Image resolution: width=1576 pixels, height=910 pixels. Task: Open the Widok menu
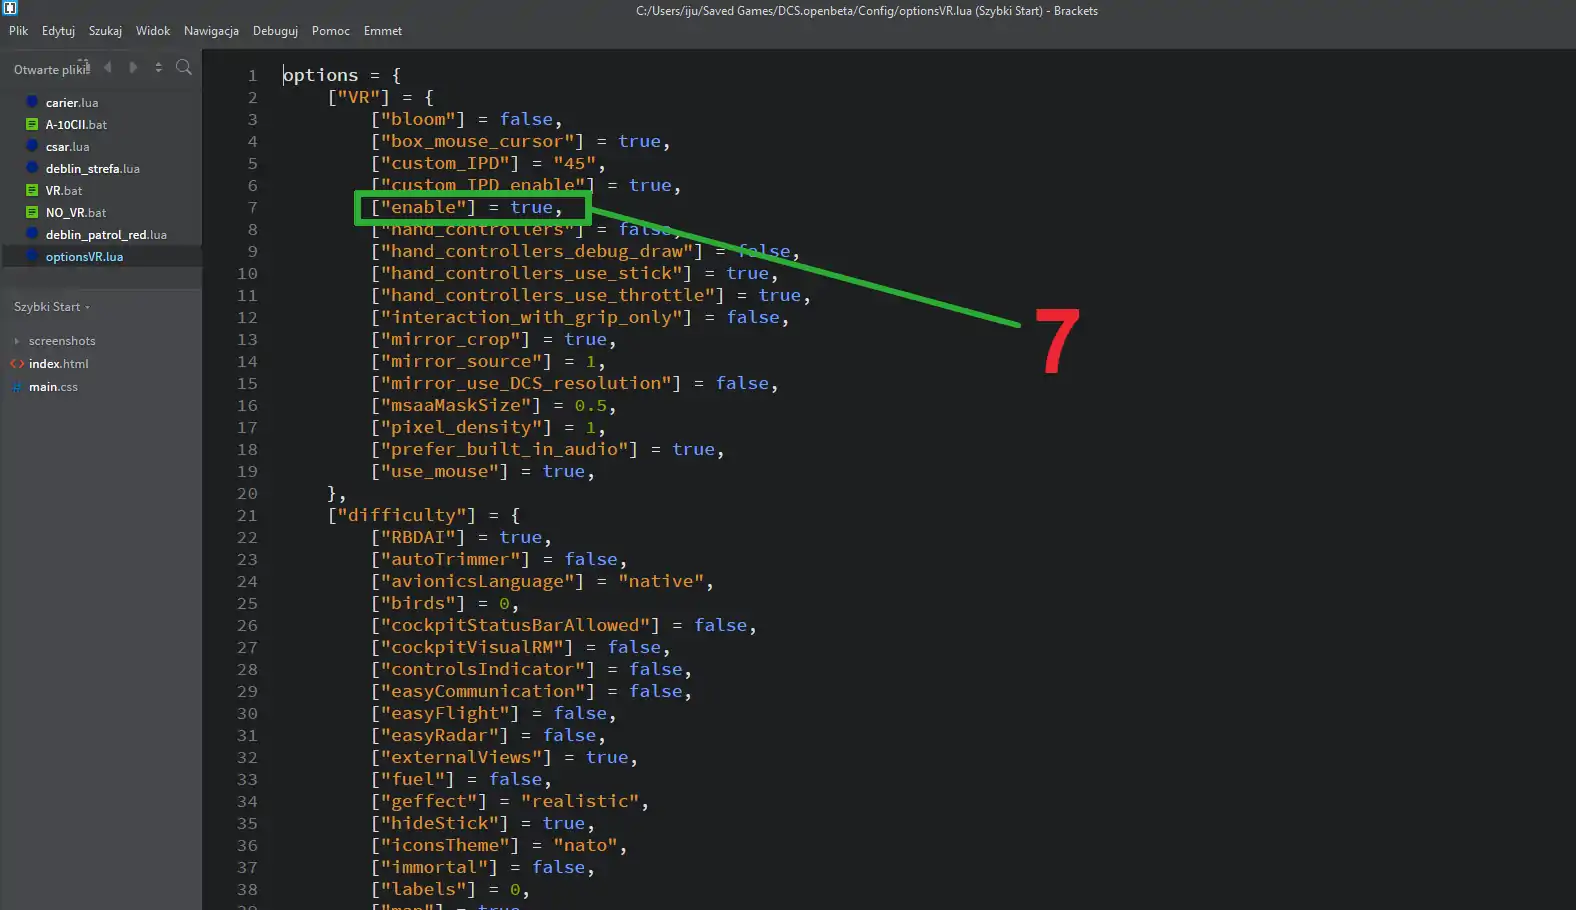click(x=153, y=31)
